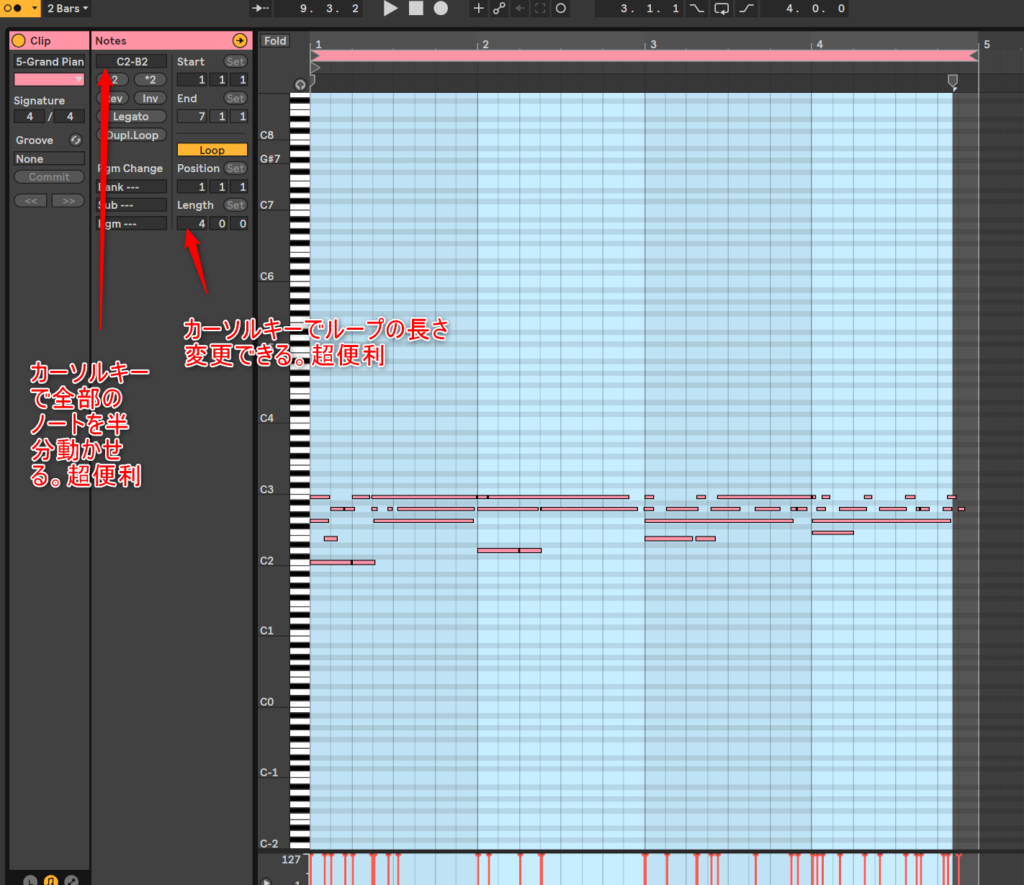Show the Notes box via music-note icon
The image size is (1024, 885).
[50, 880]
